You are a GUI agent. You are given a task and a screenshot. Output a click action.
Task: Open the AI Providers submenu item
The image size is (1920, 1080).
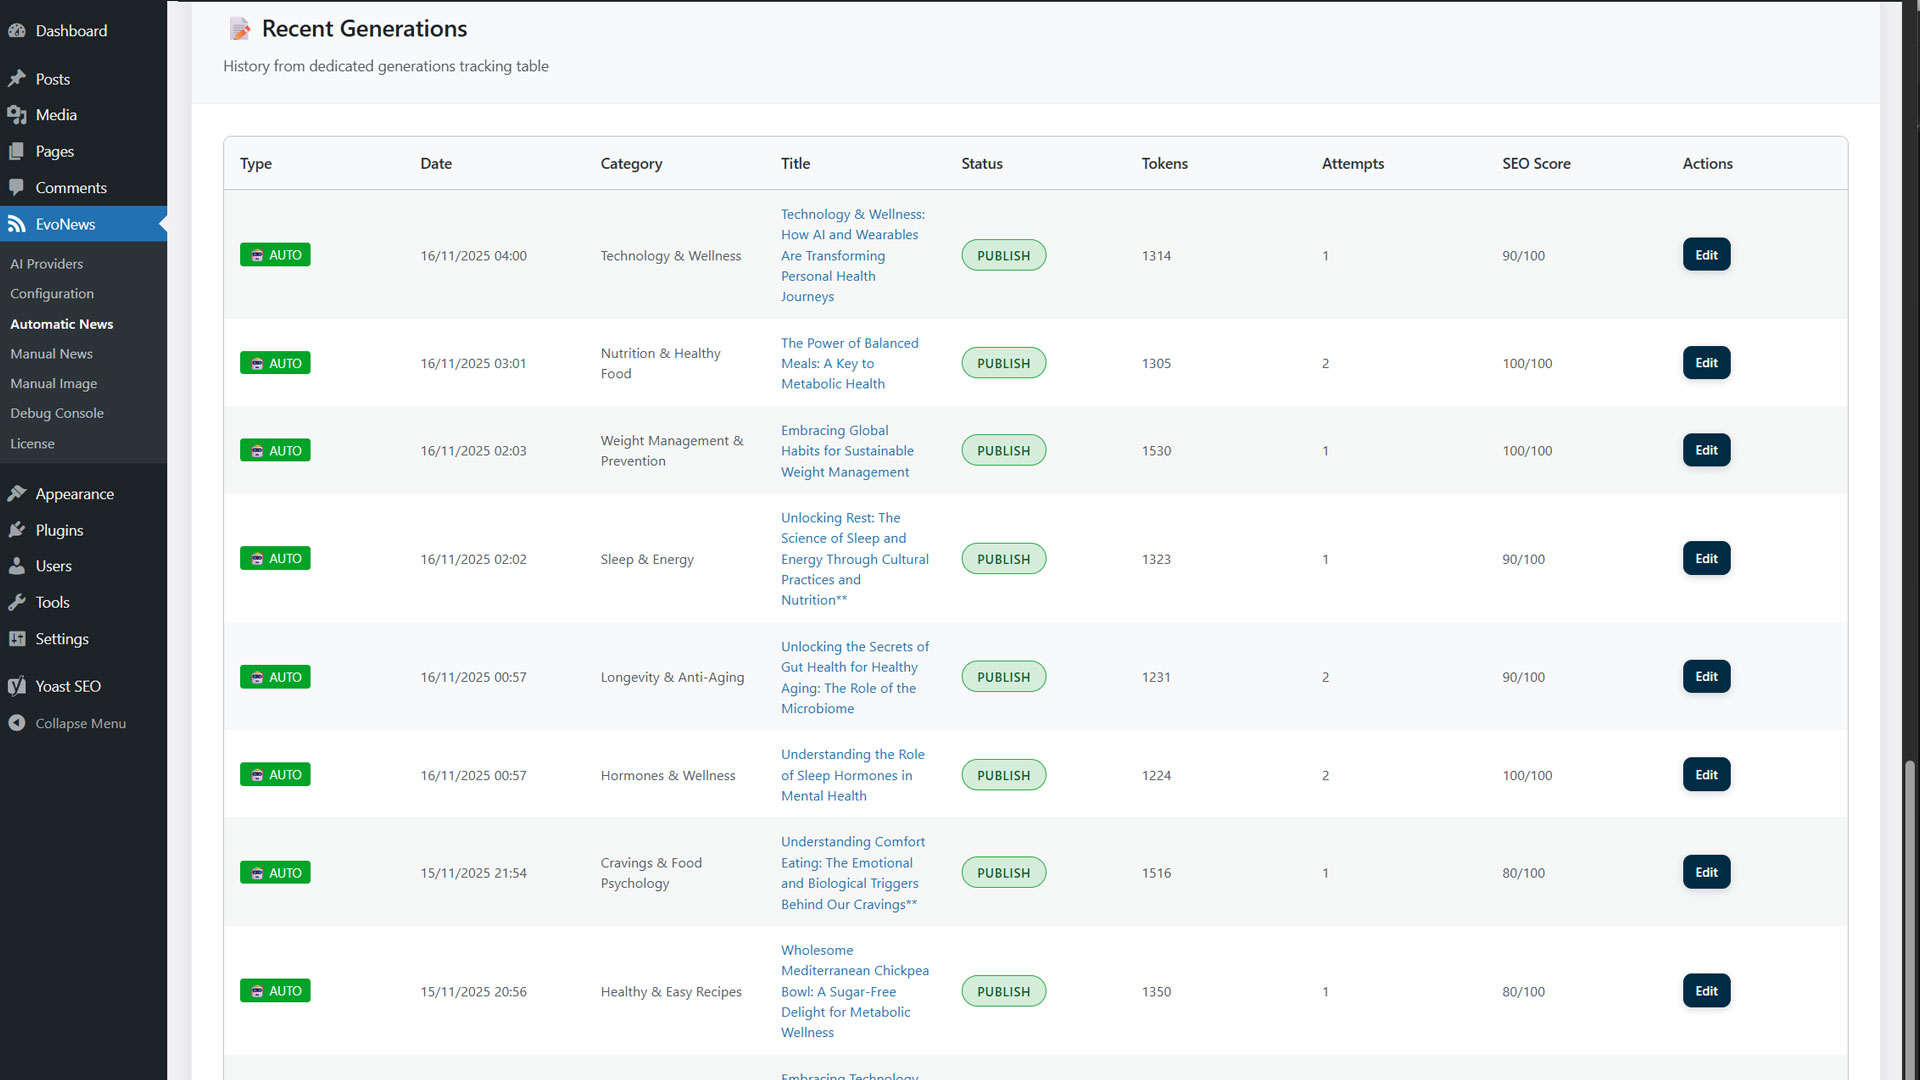[46, 264]
